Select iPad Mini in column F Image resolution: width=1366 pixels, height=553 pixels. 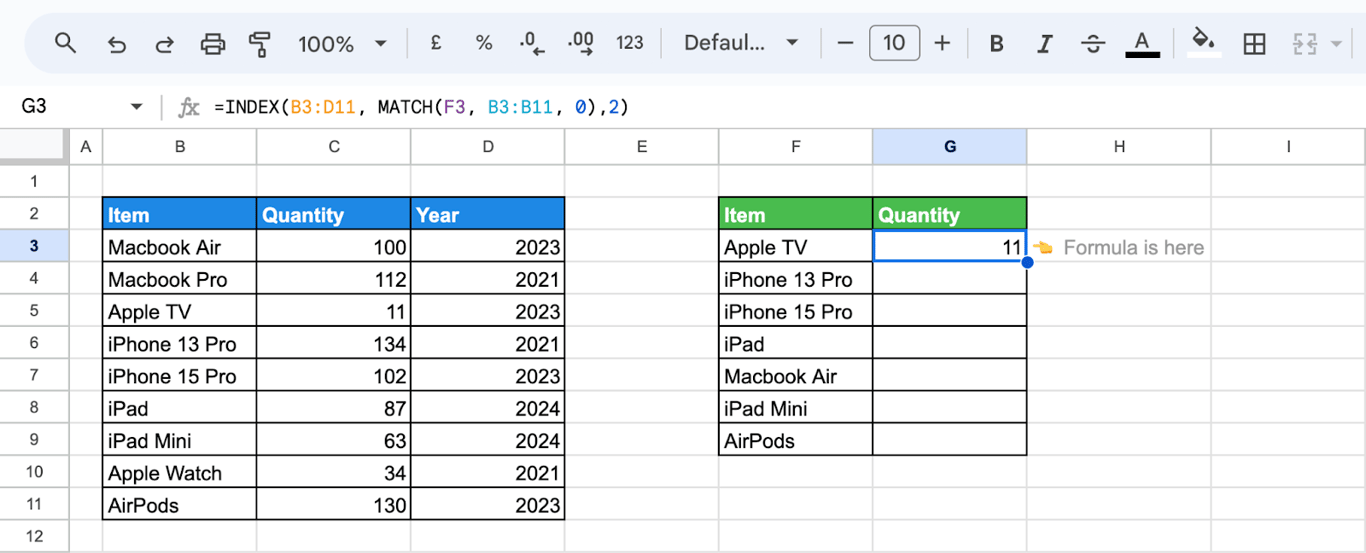795,408
